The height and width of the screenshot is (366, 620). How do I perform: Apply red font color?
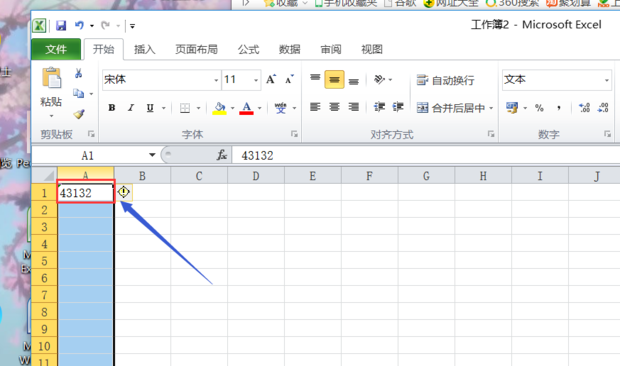click(246, 108)
